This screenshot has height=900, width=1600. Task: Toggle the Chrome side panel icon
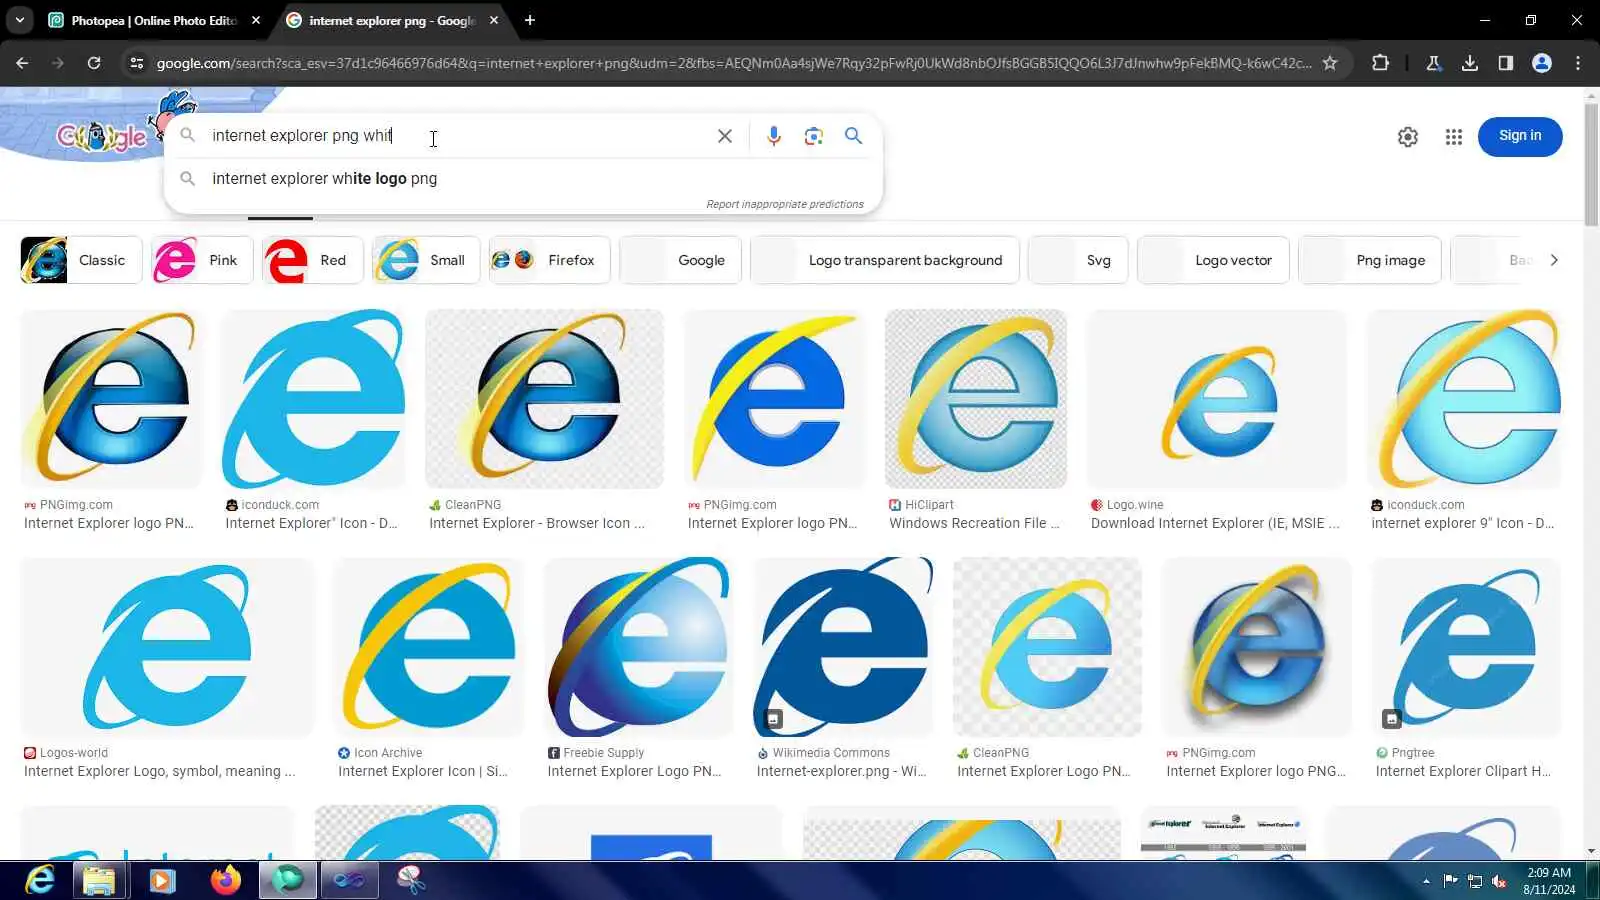pos(1506,63)
